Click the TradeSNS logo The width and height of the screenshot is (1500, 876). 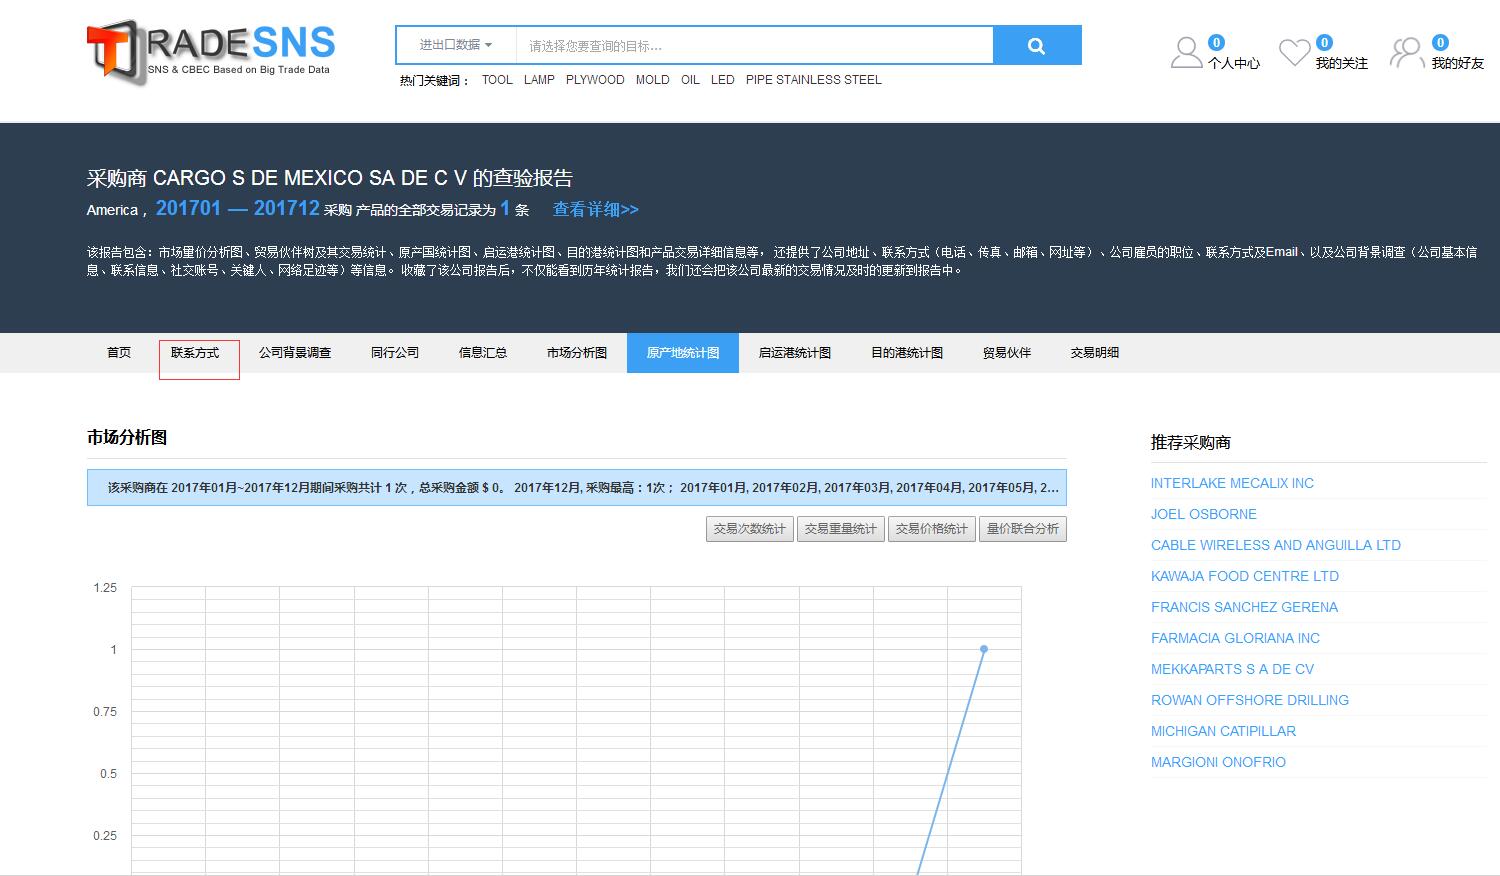coord(211,51)
